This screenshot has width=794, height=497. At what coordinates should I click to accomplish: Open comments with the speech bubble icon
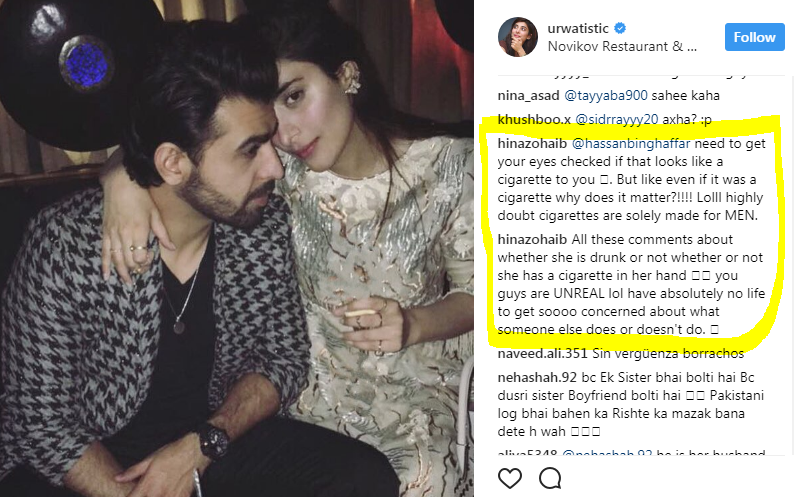pos(550,478)
